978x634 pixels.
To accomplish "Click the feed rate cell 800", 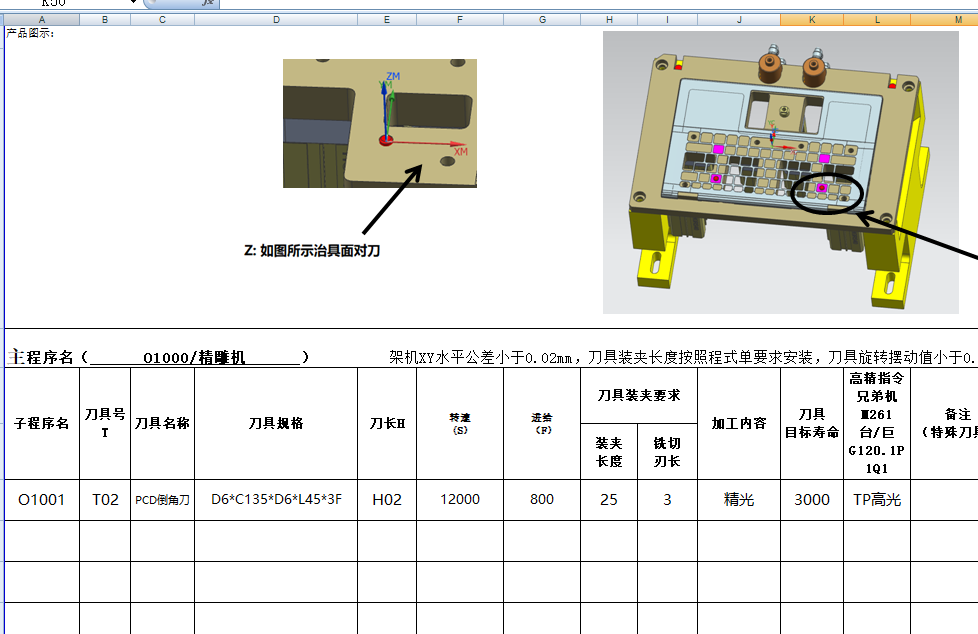I will pyautogui.click(x=542, y=500).
